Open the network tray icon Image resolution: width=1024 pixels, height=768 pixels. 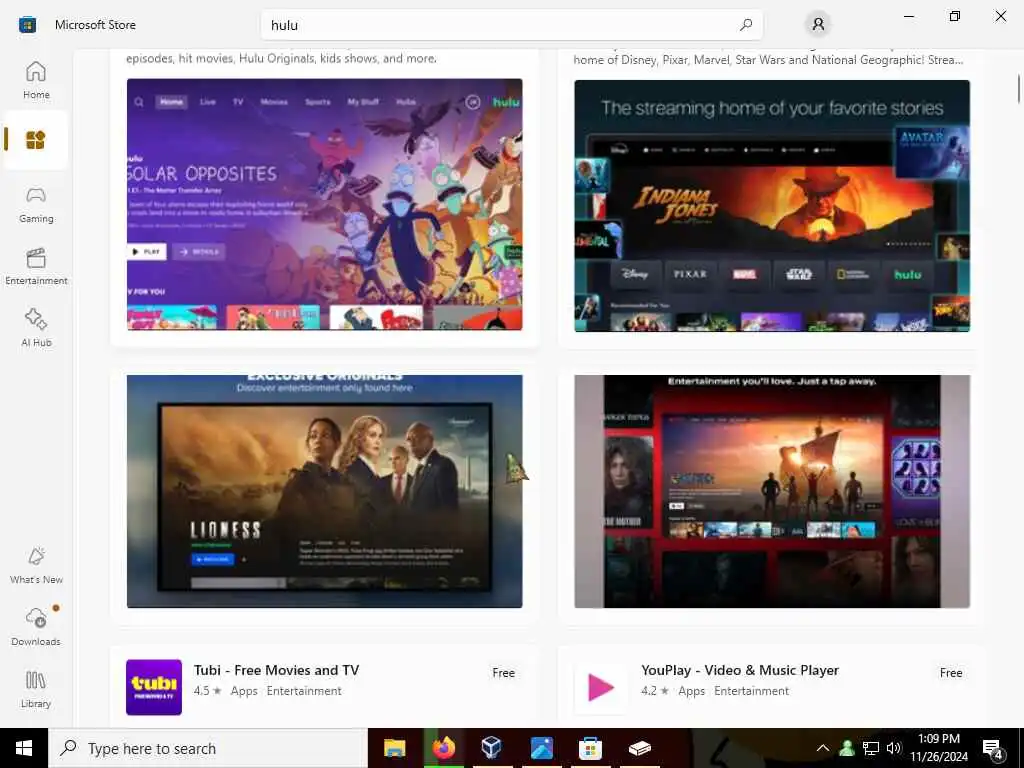click(x=871, y=748)
